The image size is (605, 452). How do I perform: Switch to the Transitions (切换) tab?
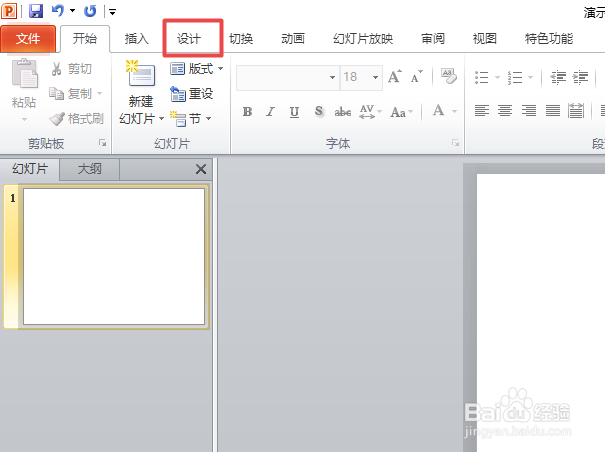241,39
